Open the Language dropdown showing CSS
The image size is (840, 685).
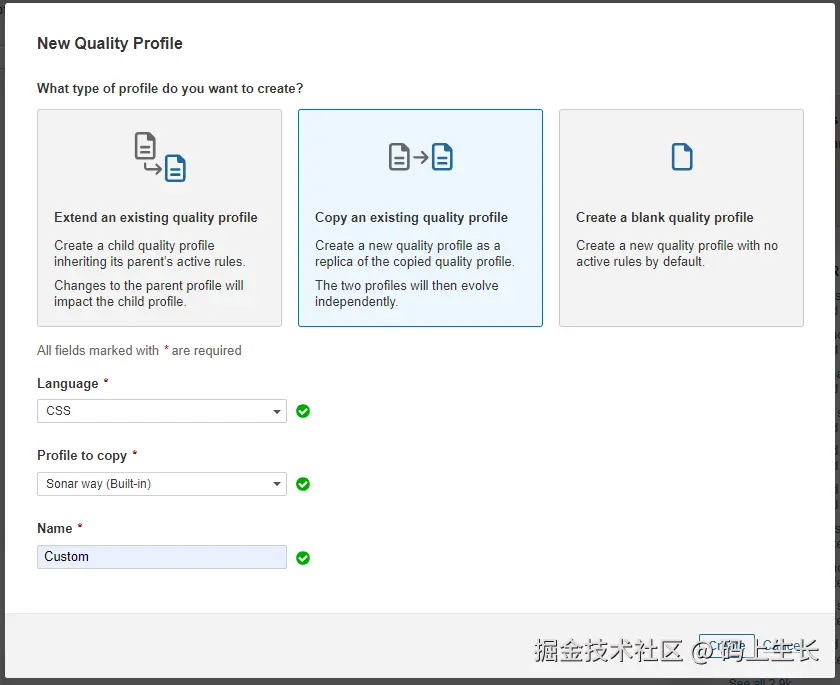point(162,411)
